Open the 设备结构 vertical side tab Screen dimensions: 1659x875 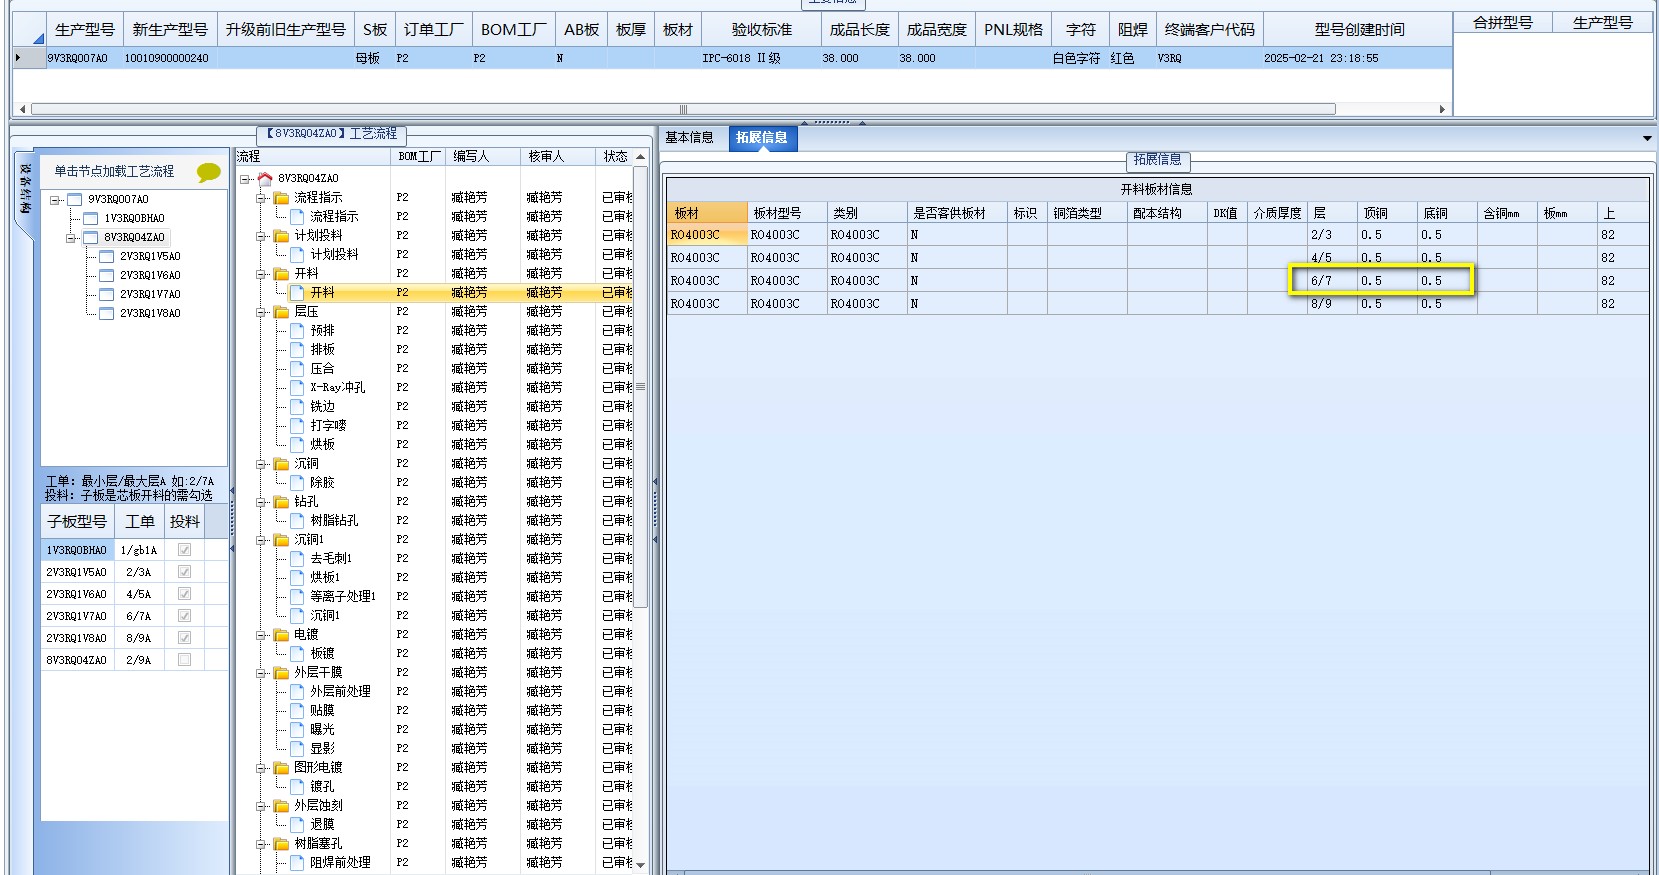(26, 188)
